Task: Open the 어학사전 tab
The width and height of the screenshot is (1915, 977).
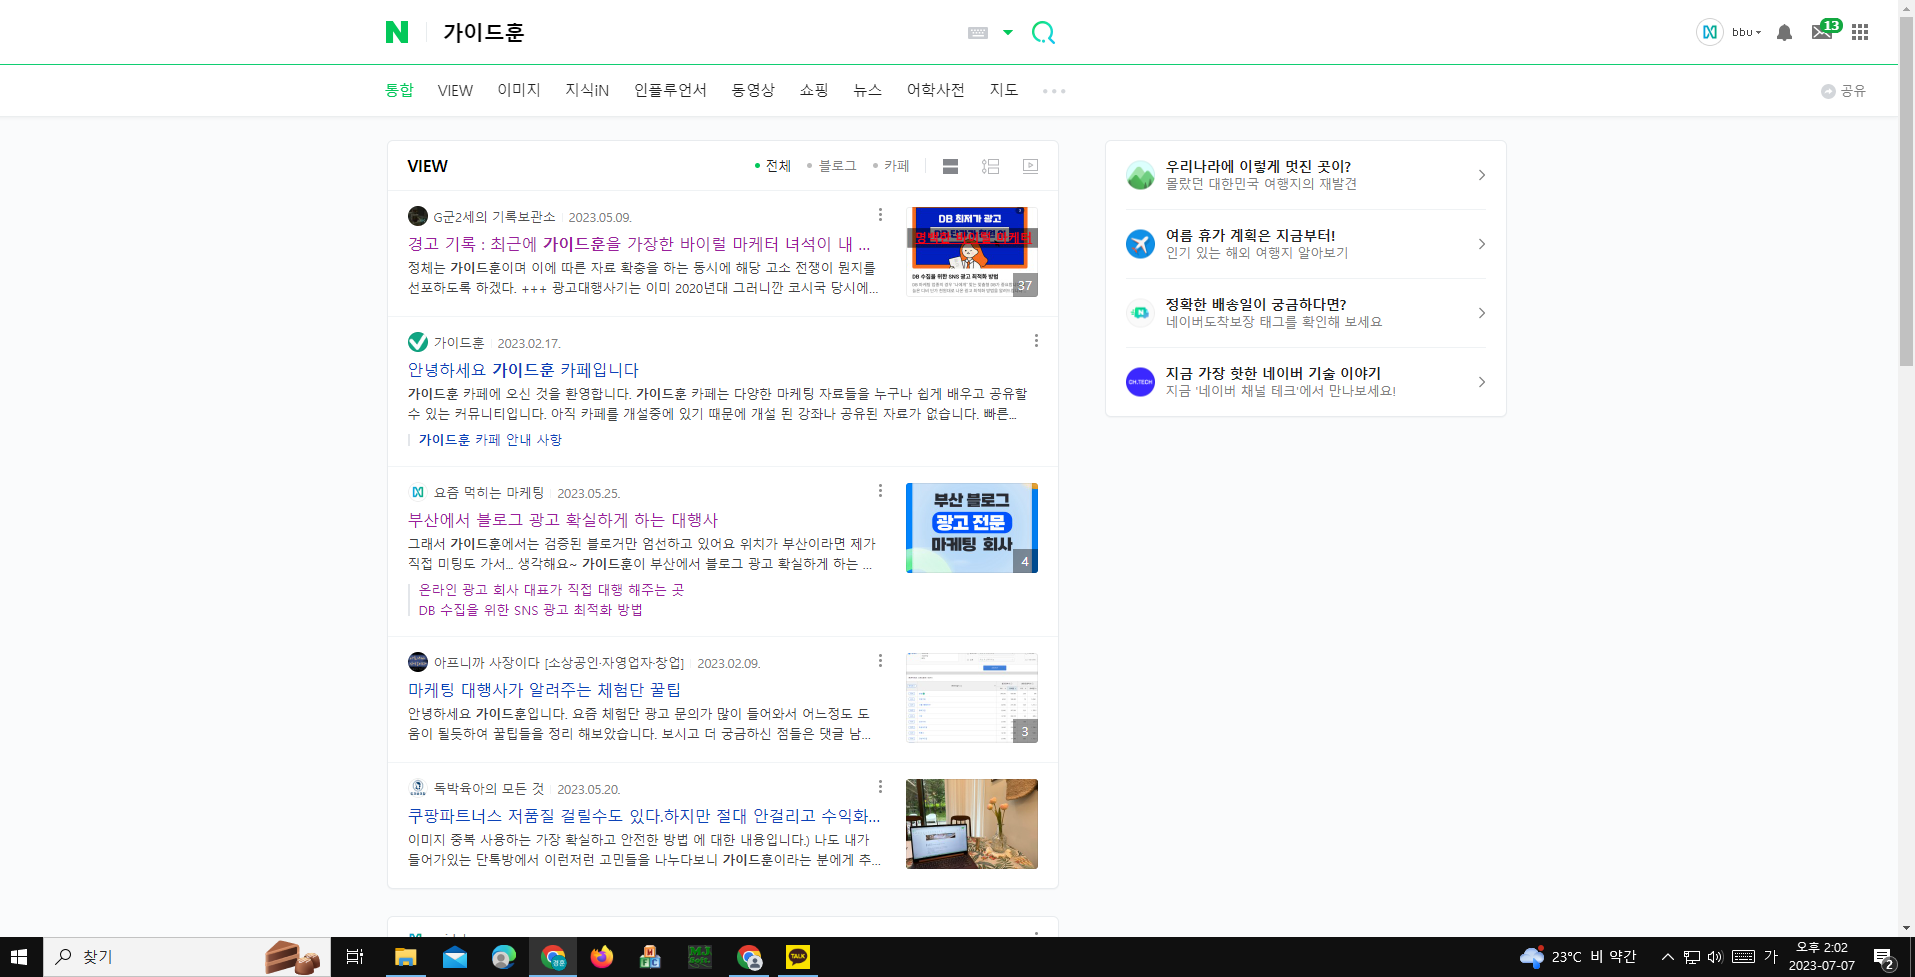Action: click(936, 90)
